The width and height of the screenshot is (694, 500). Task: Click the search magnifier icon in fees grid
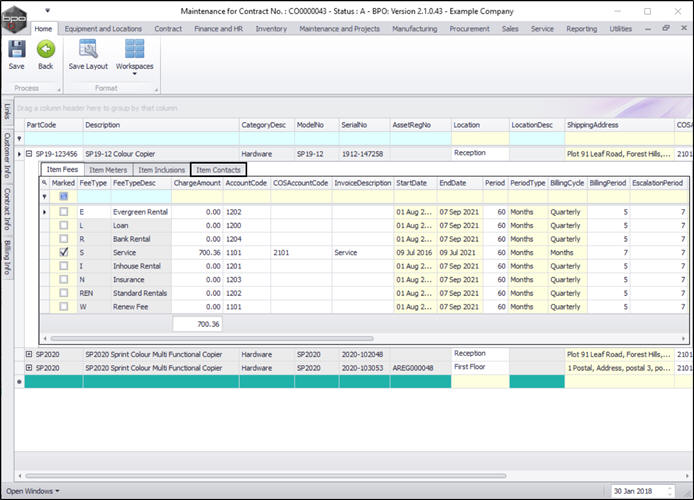[44, 184]
